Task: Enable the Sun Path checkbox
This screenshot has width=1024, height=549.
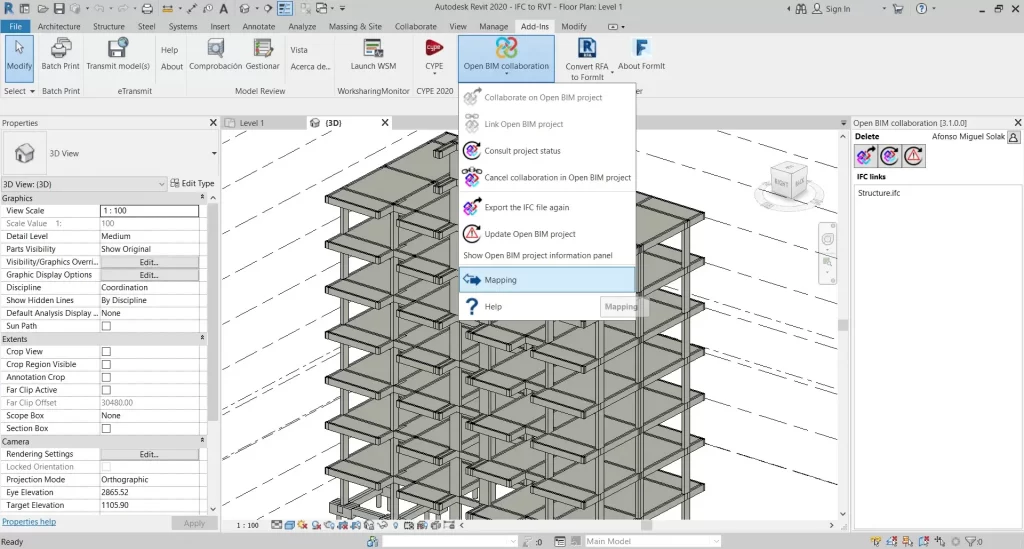Action: (x=106, y=326)
